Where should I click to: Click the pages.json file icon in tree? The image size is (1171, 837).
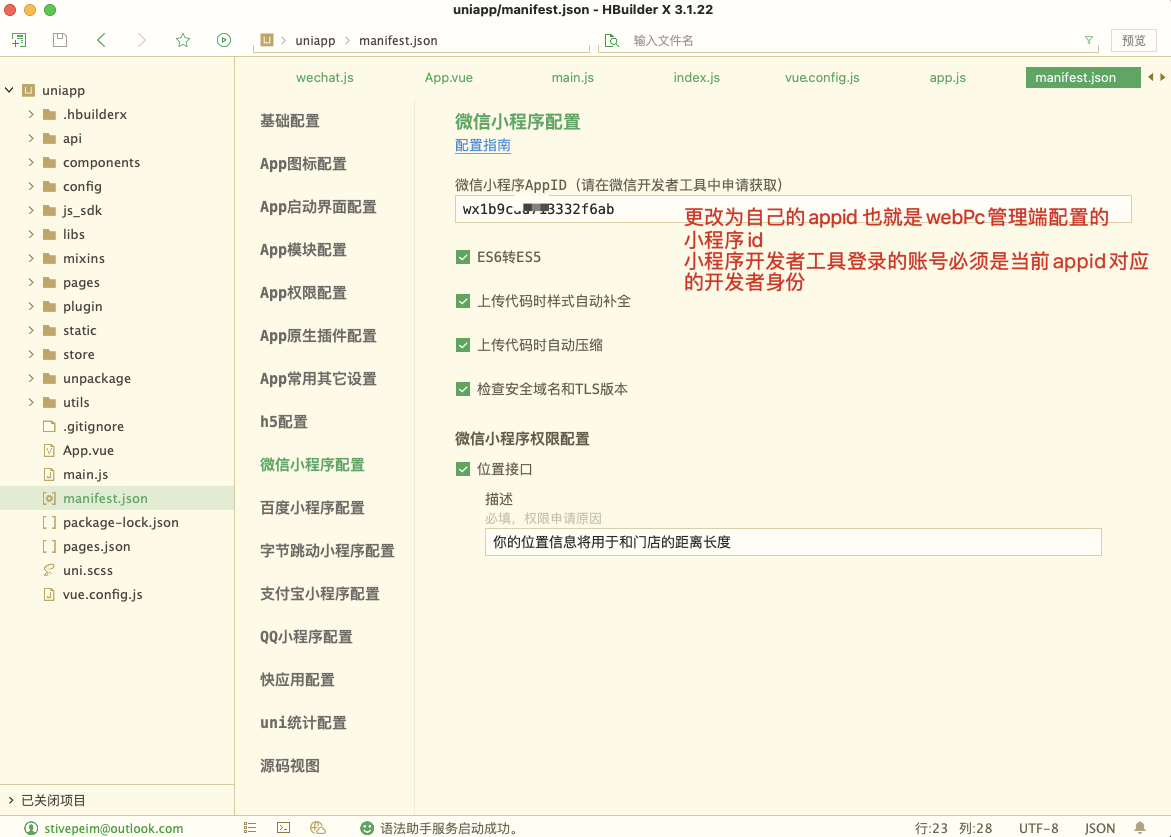(49, 547)
